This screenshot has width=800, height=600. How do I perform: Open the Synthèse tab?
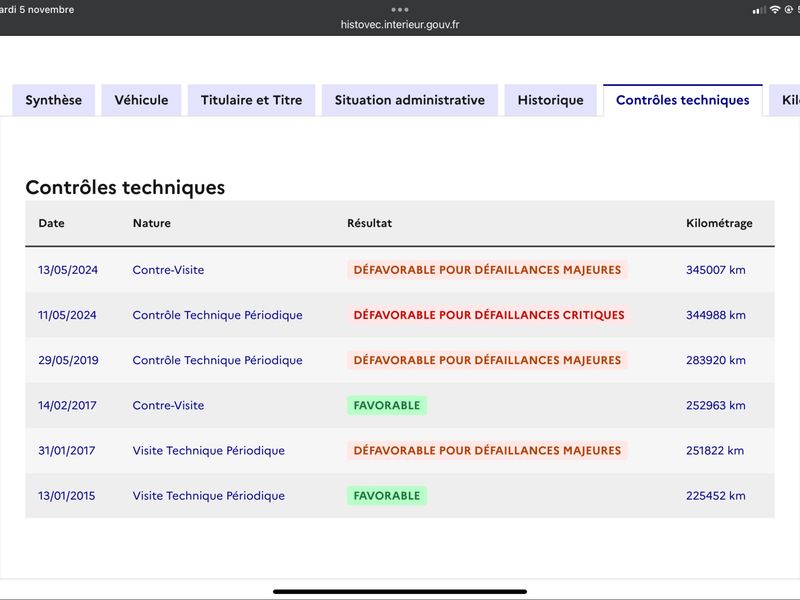click(54, 100)
